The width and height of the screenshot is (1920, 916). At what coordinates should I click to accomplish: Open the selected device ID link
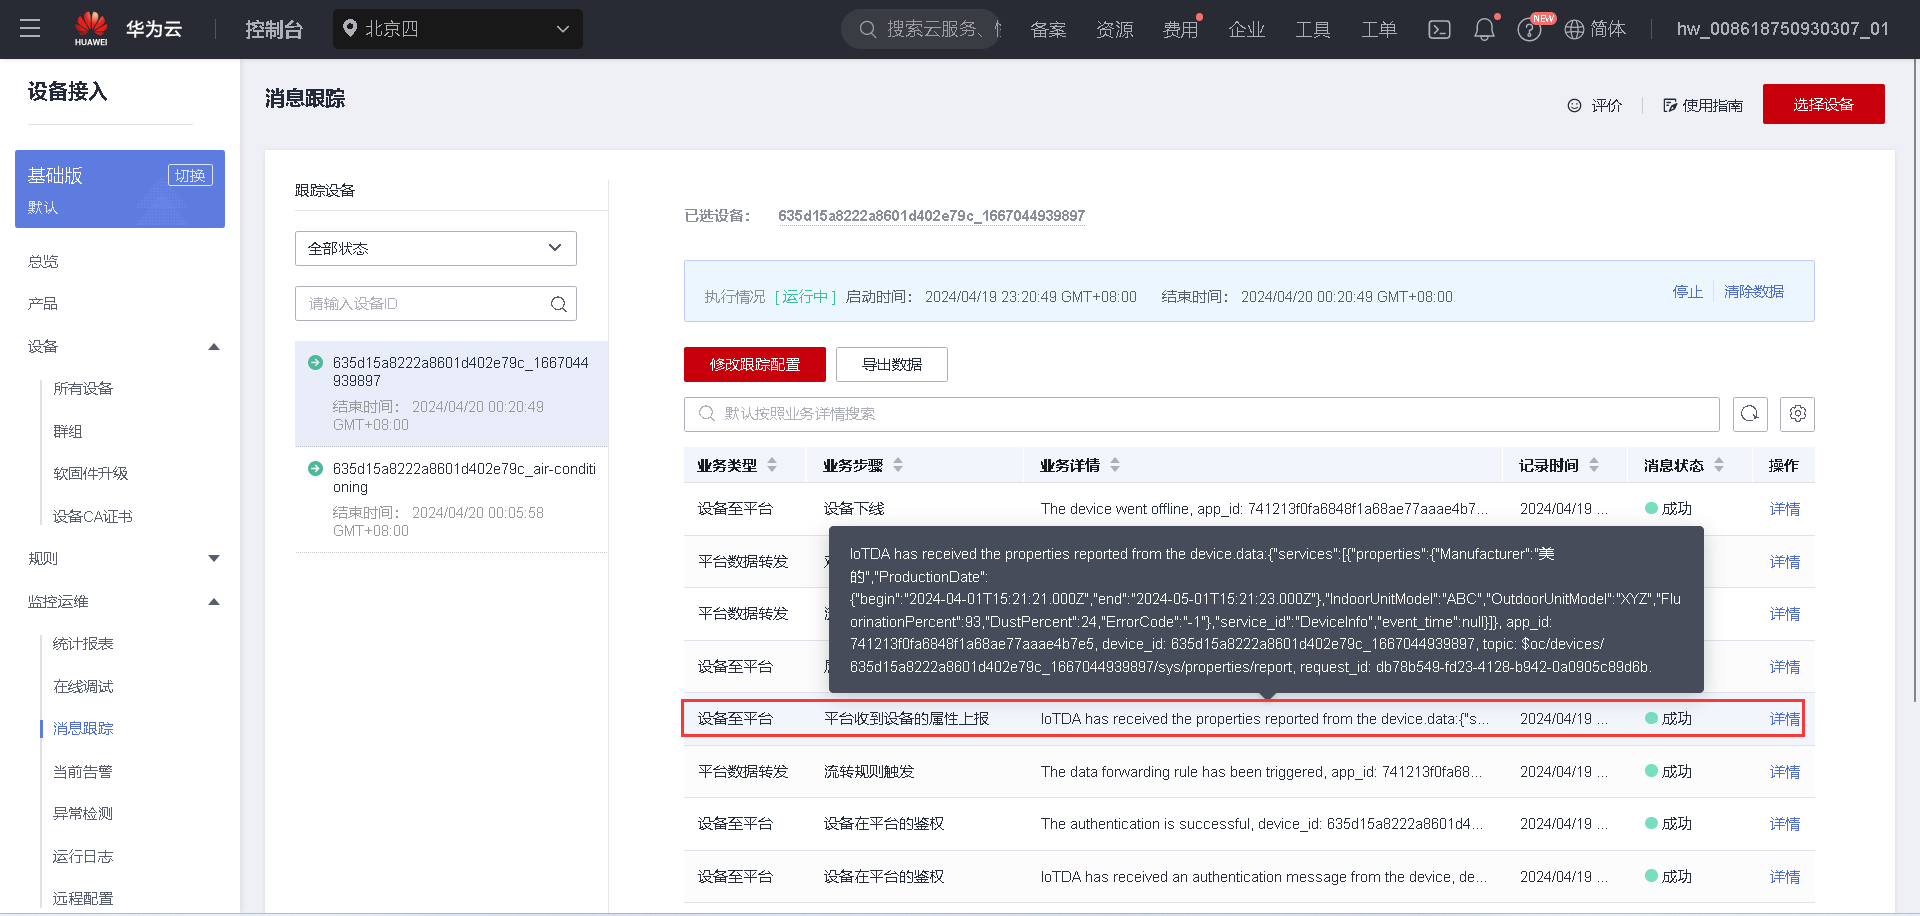point(931,215)
